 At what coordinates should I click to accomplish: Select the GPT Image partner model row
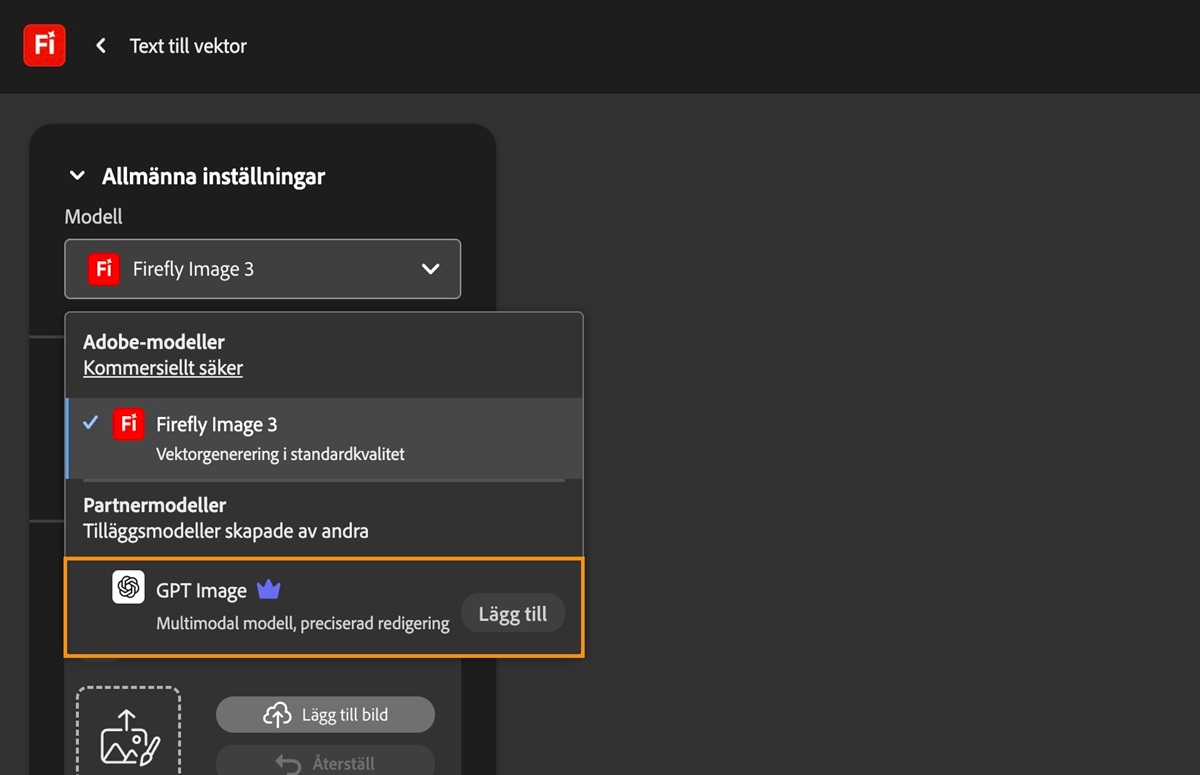point(300,604)
